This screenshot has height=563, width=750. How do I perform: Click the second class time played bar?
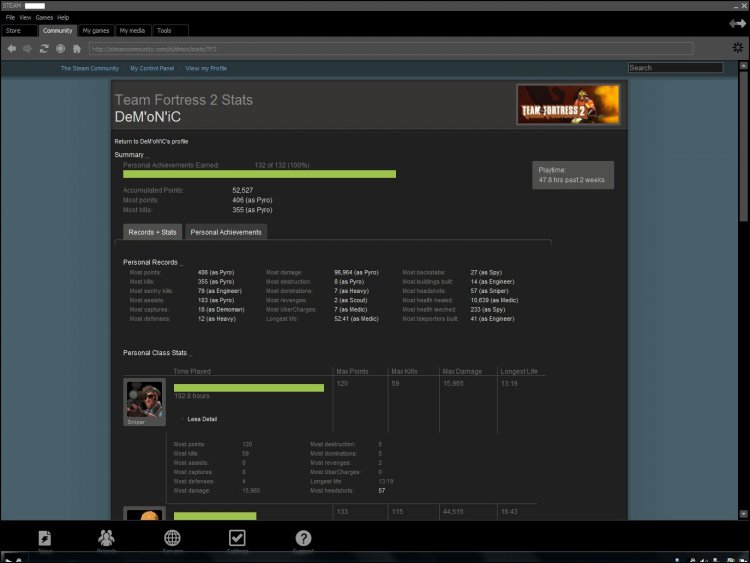(x=215, y=516)
